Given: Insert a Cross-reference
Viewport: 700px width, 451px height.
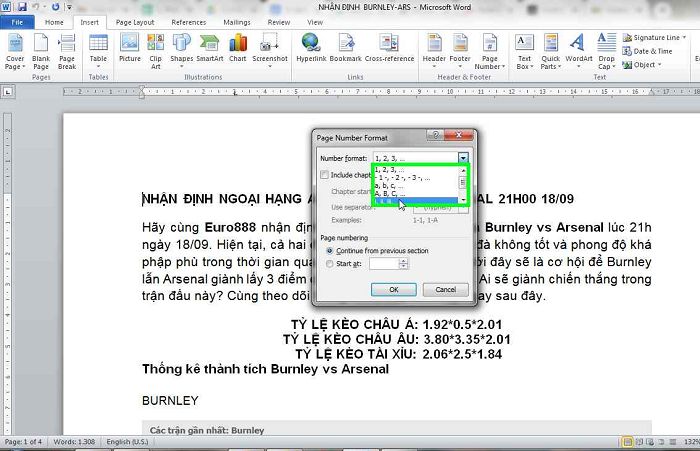Looking at the screenshot, I should [389, 48].
